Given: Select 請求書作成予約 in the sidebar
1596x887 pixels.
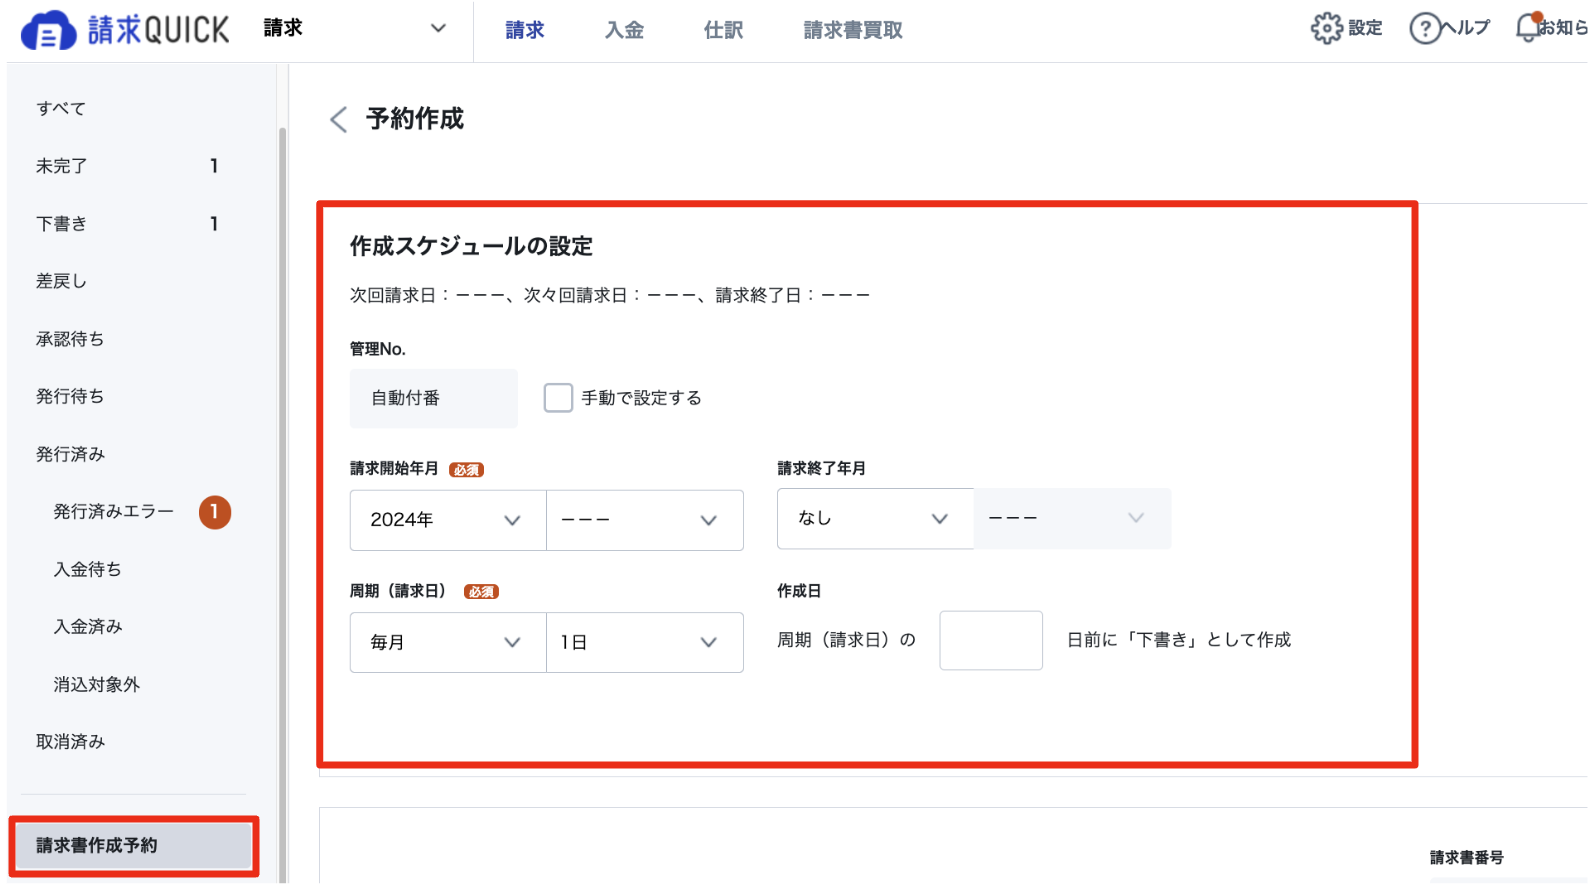Looking at the screenshot, I should coord(133,846).
